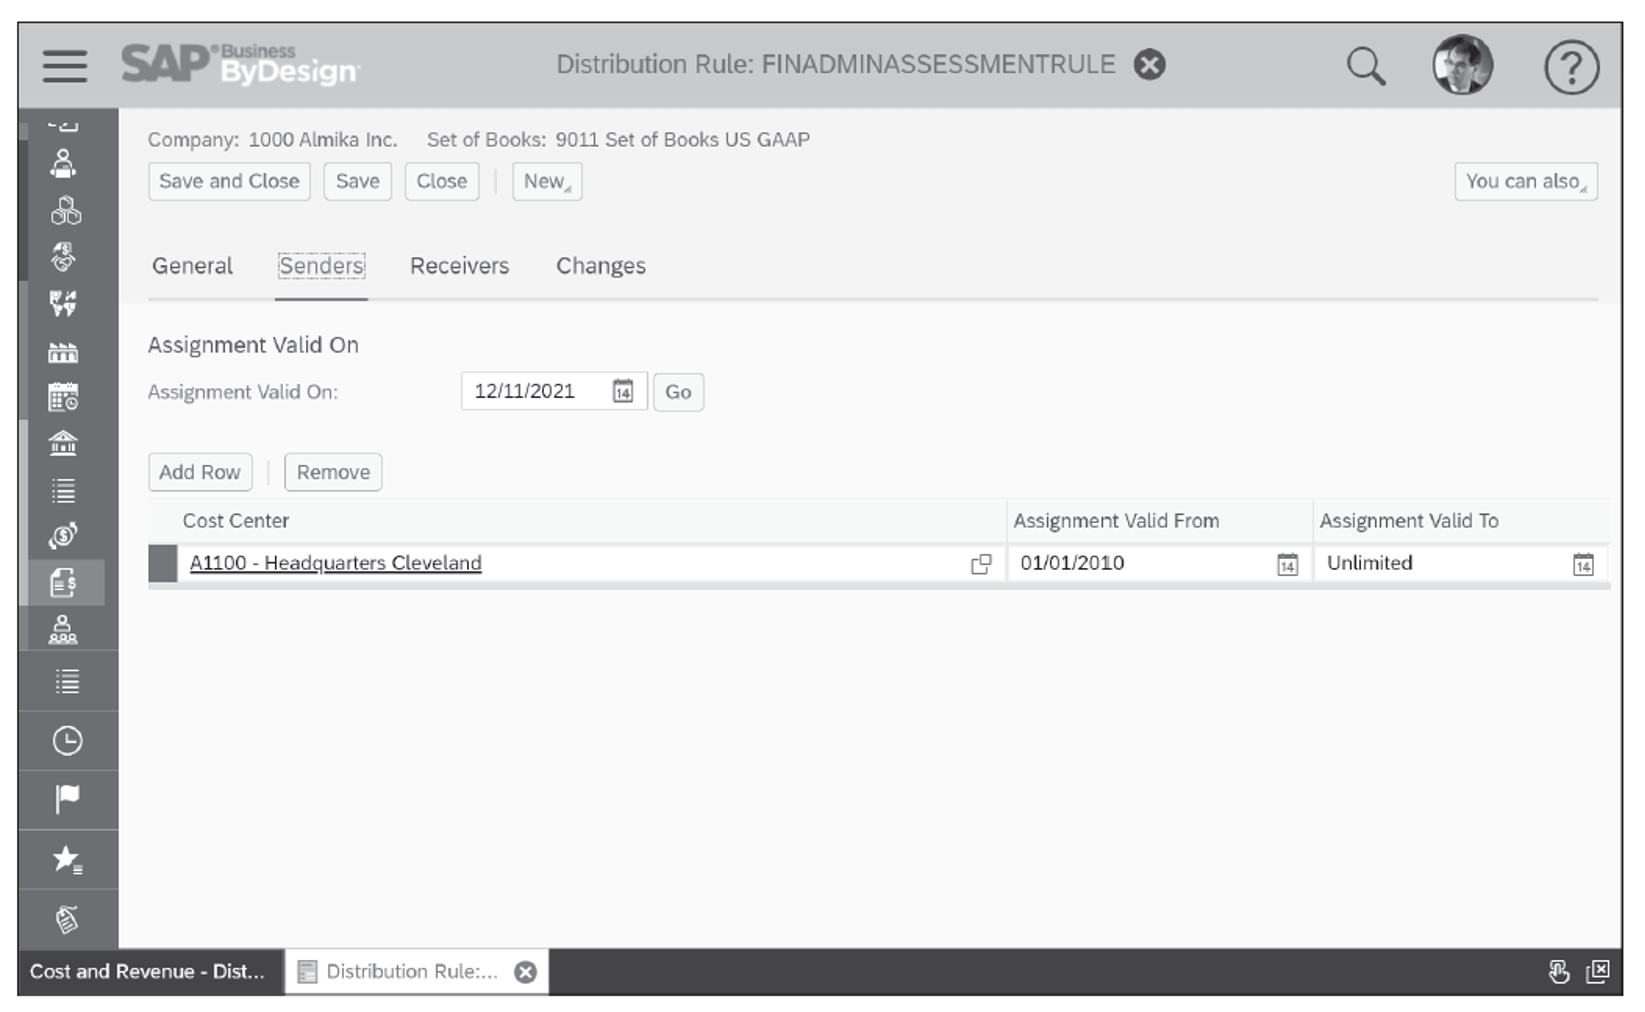
Task: Open the 'You can also' menu
Action: point(1525,181)
